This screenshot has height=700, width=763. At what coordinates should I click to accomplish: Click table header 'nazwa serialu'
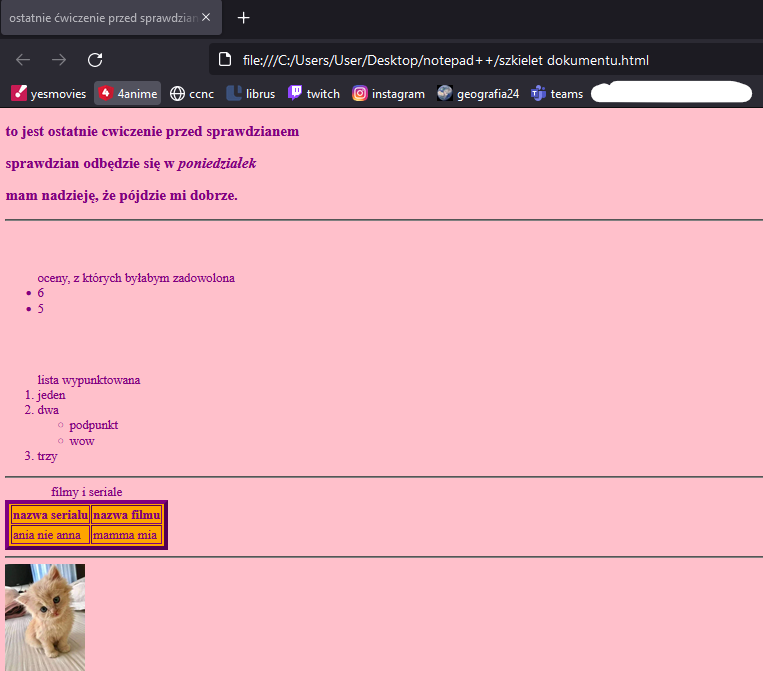click(50, 515)
